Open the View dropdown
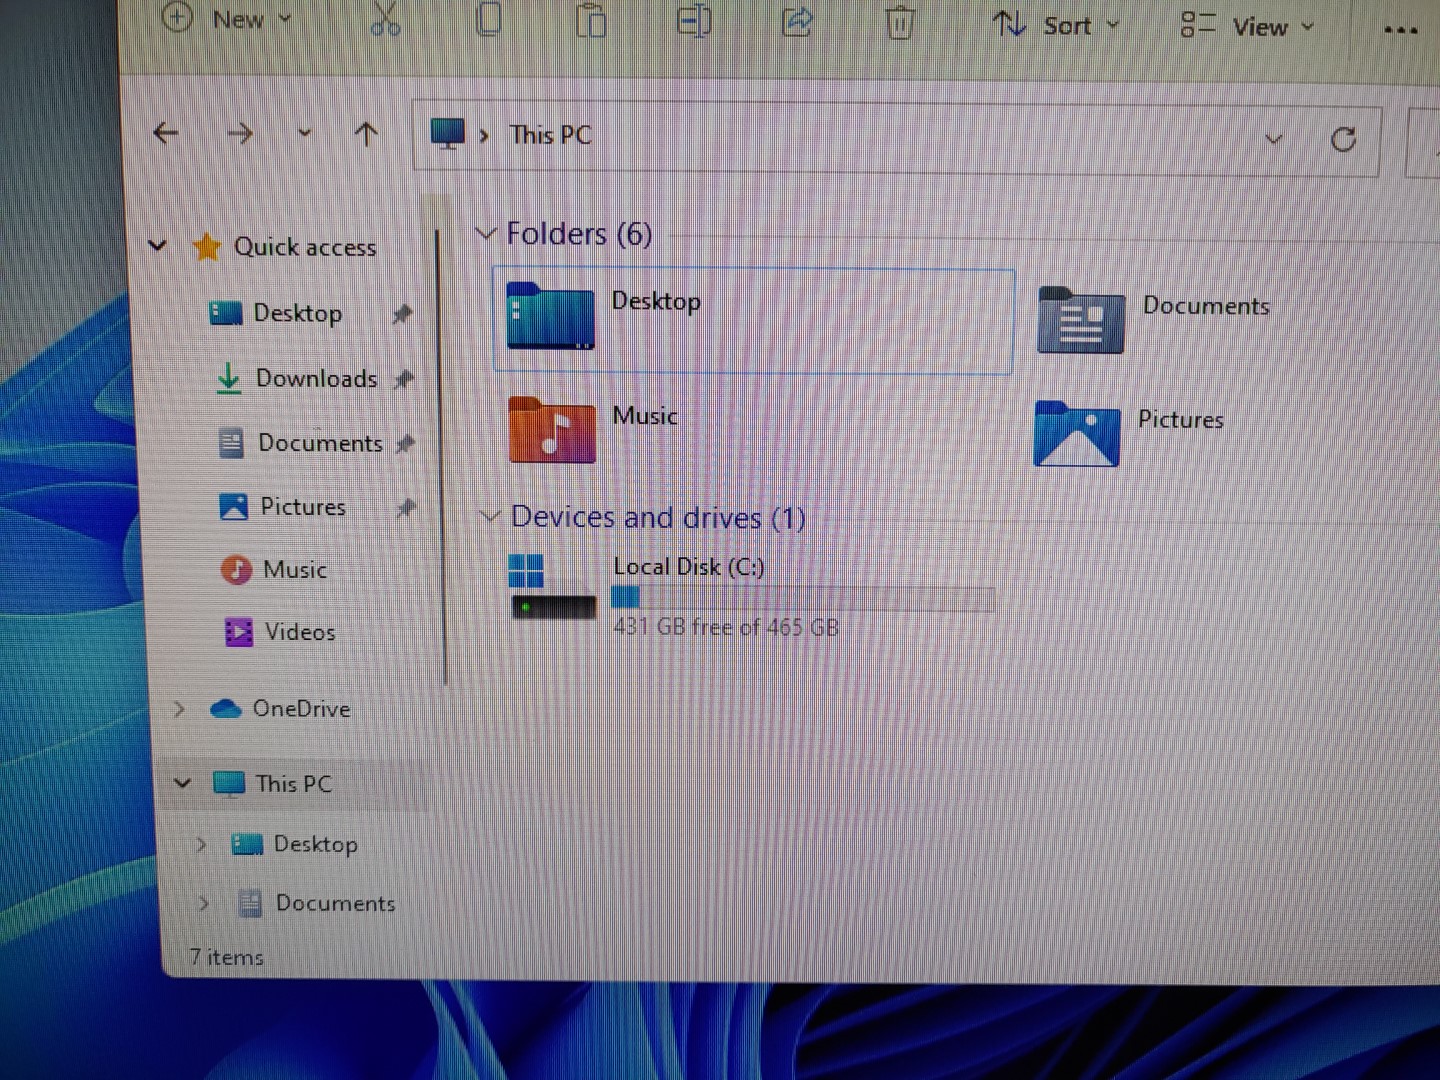 click(1247, 27)
